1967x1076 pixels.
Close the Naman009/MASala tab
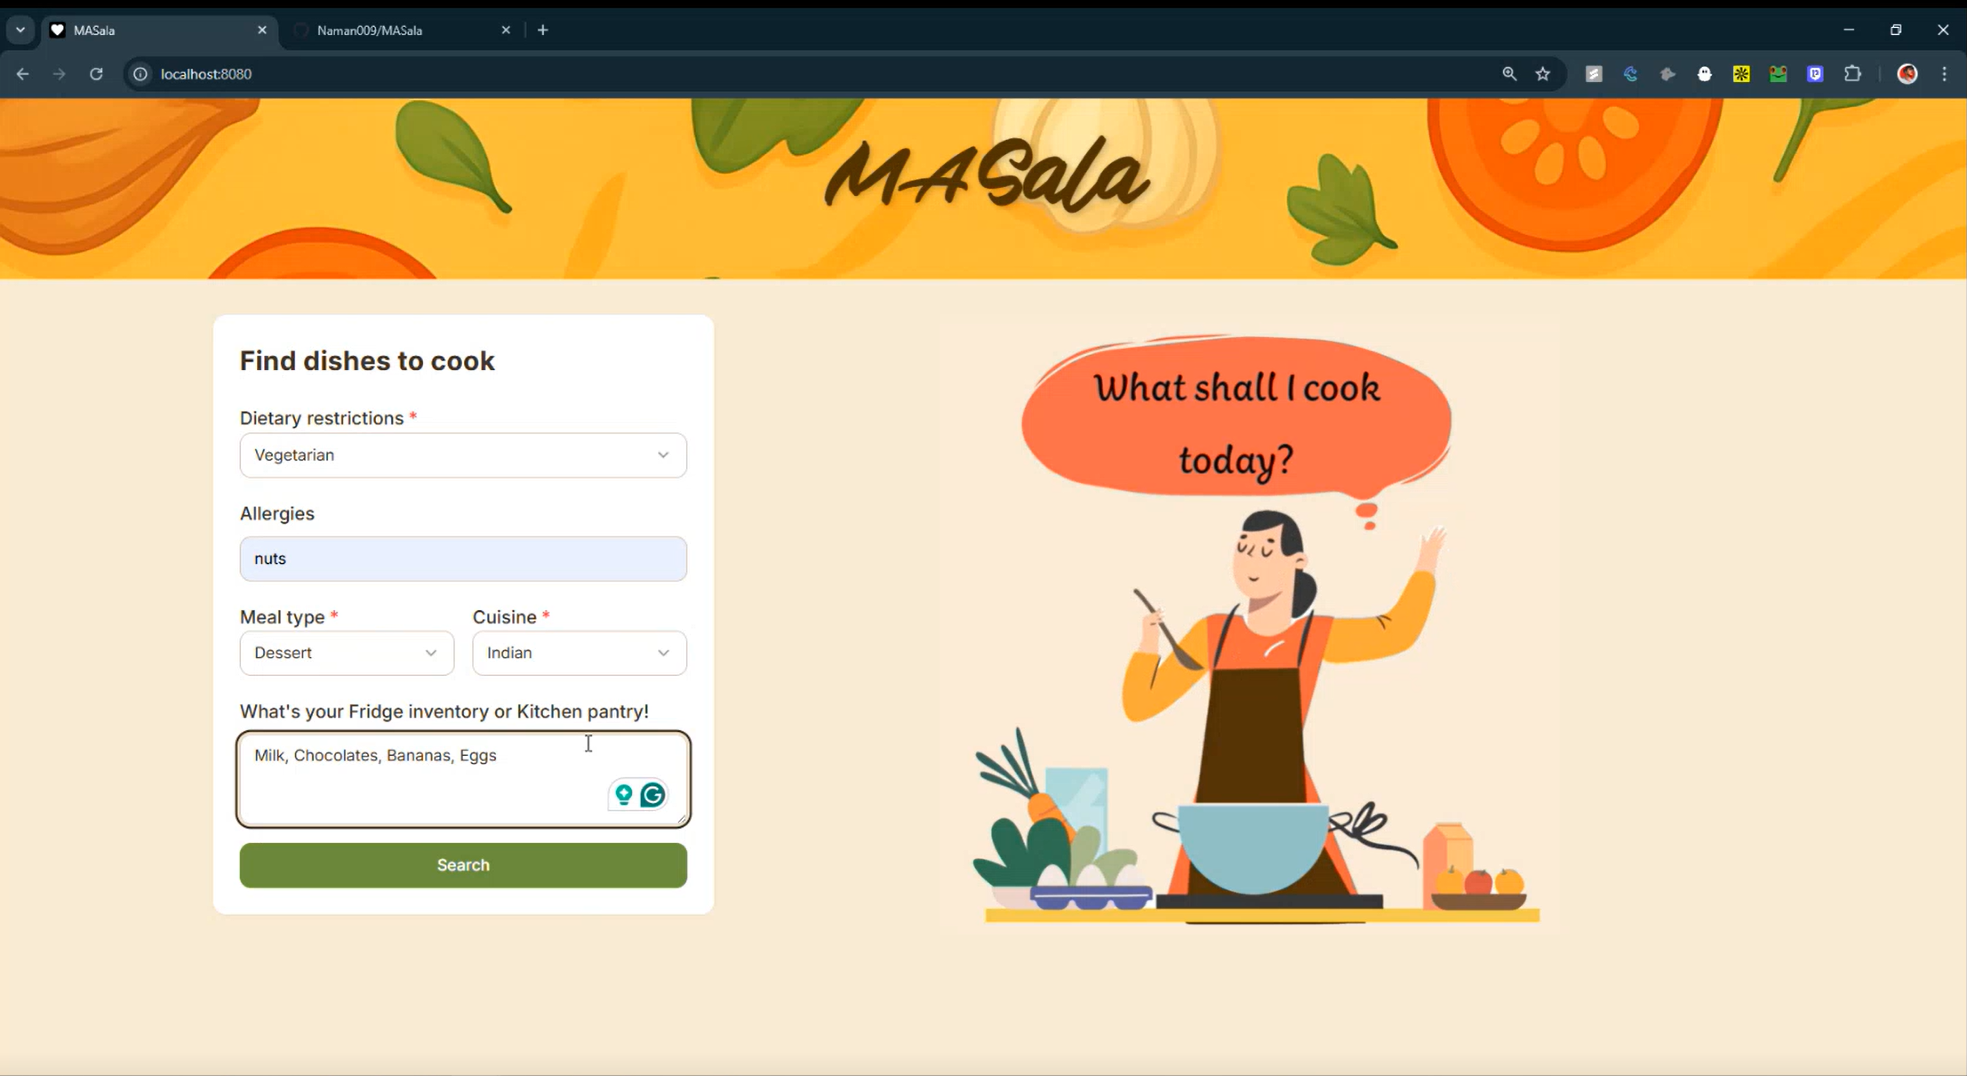point(506,30)
